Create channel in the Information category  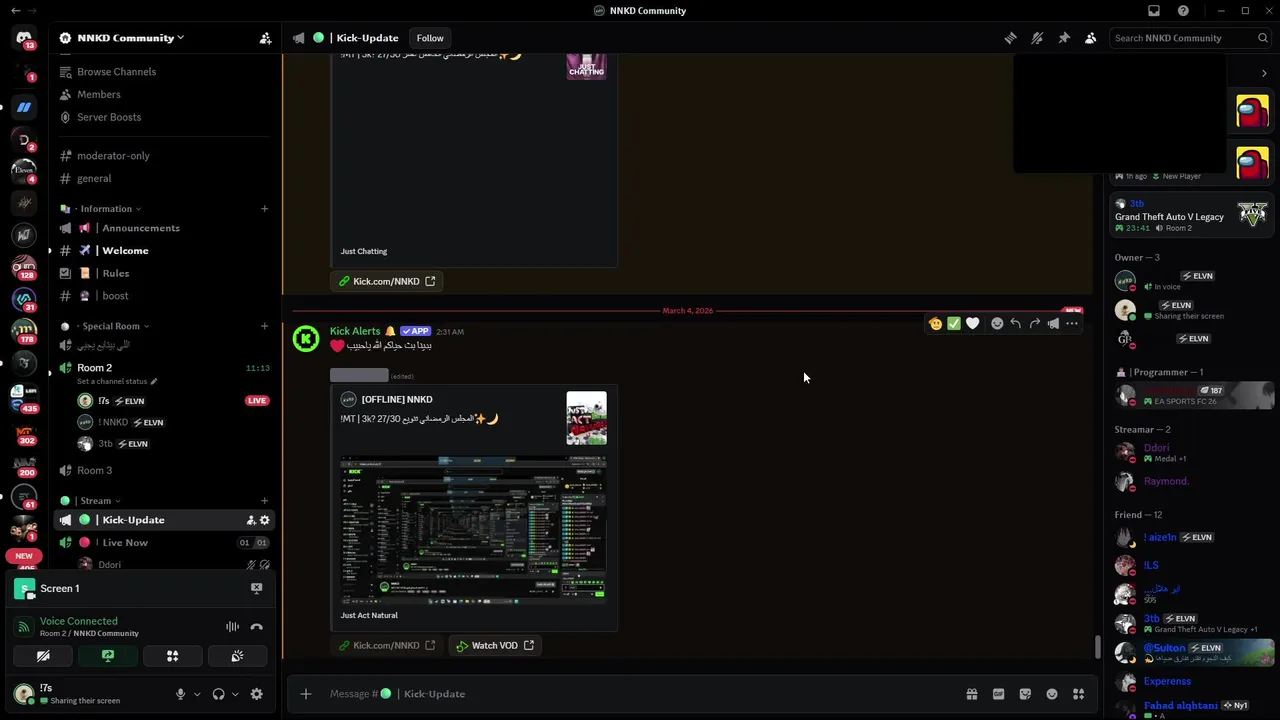coord(265,209)
